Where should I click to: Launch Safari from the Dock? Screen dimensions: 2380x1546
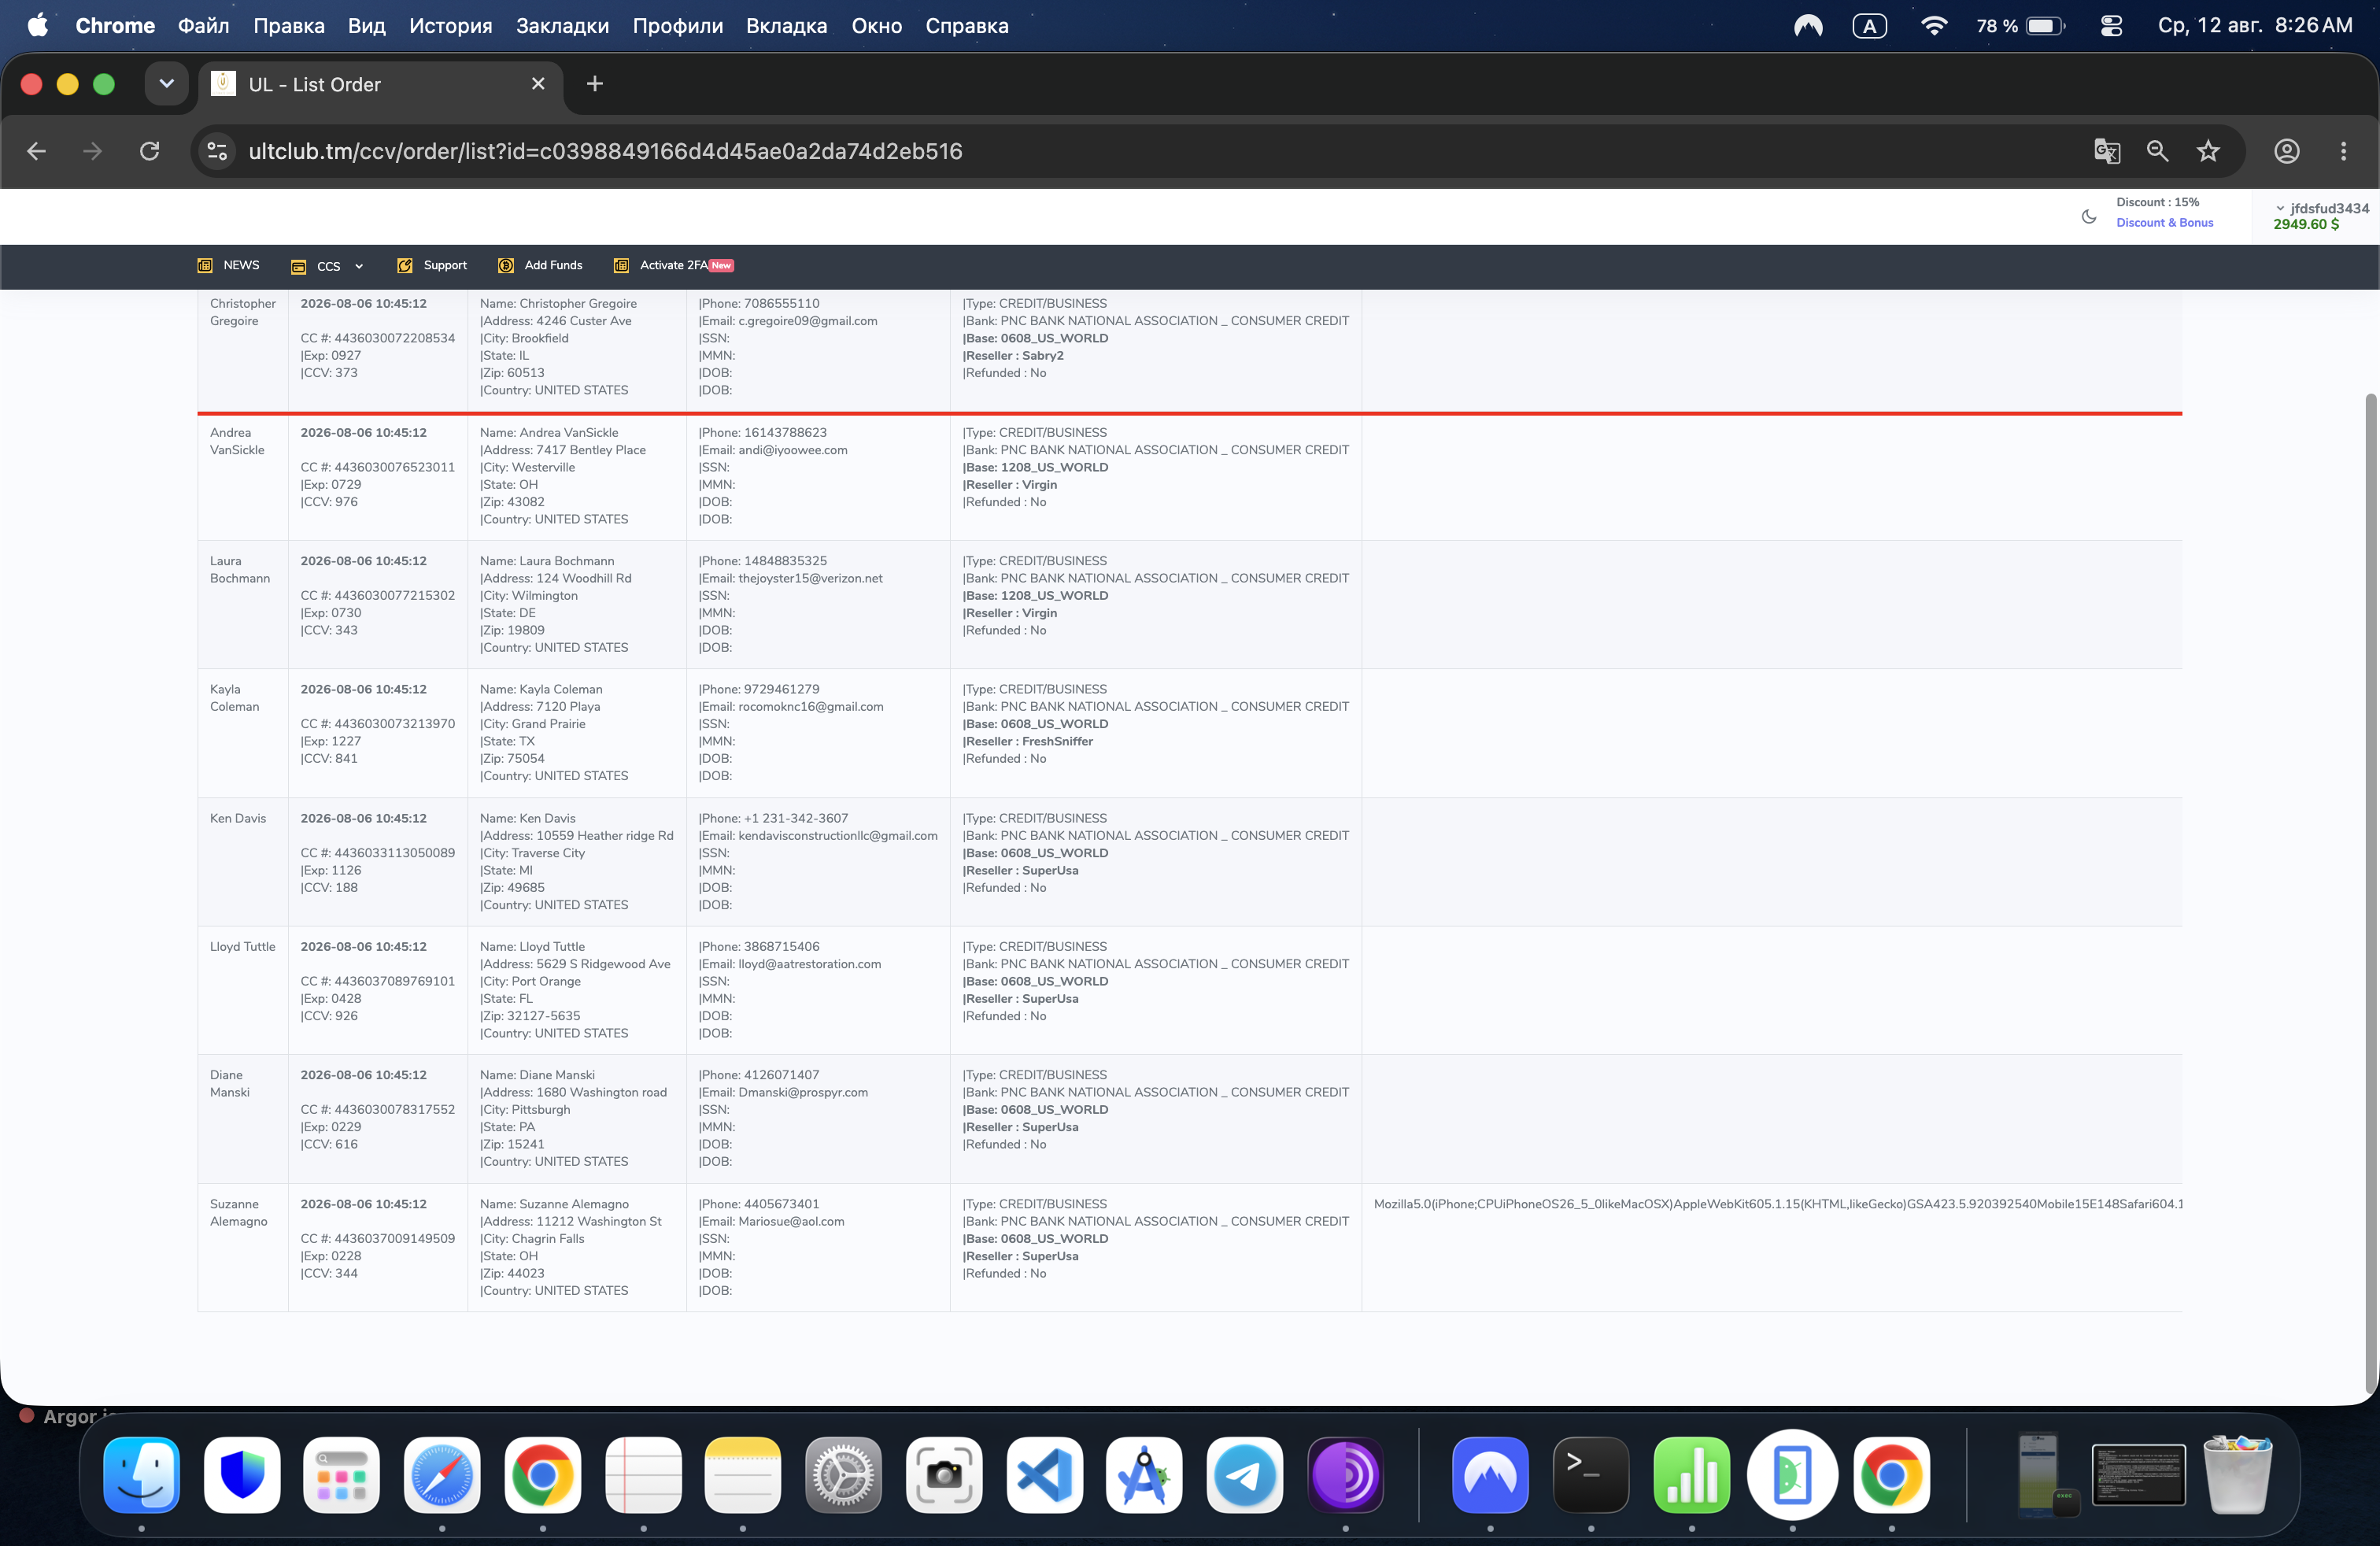pos(442,1475)
